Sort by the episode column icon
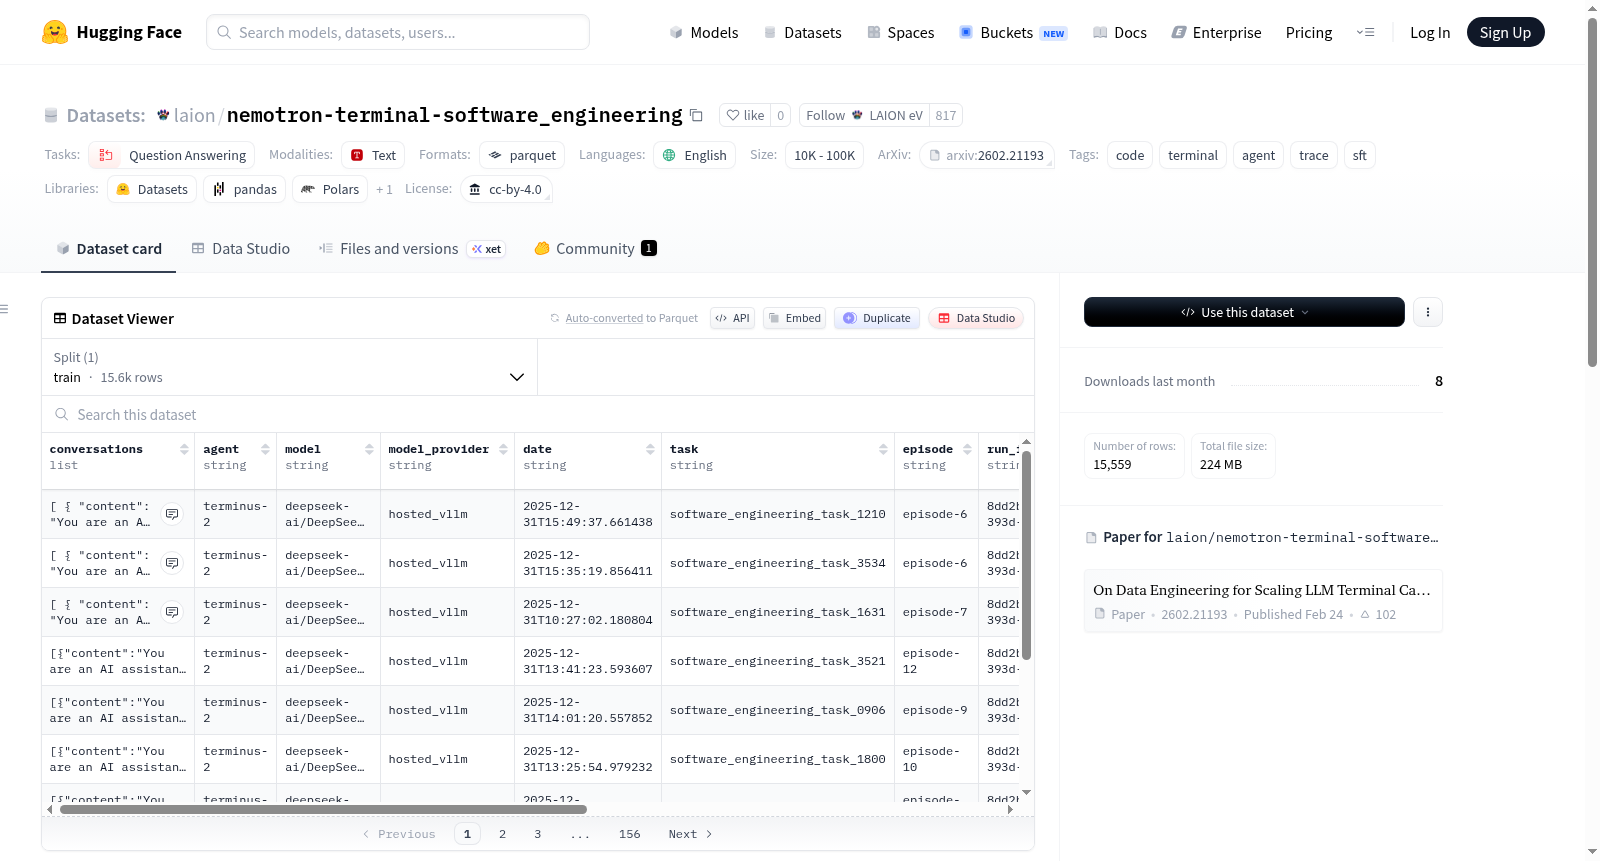Screen dimensions: 1600x861 tap(967, 449)
